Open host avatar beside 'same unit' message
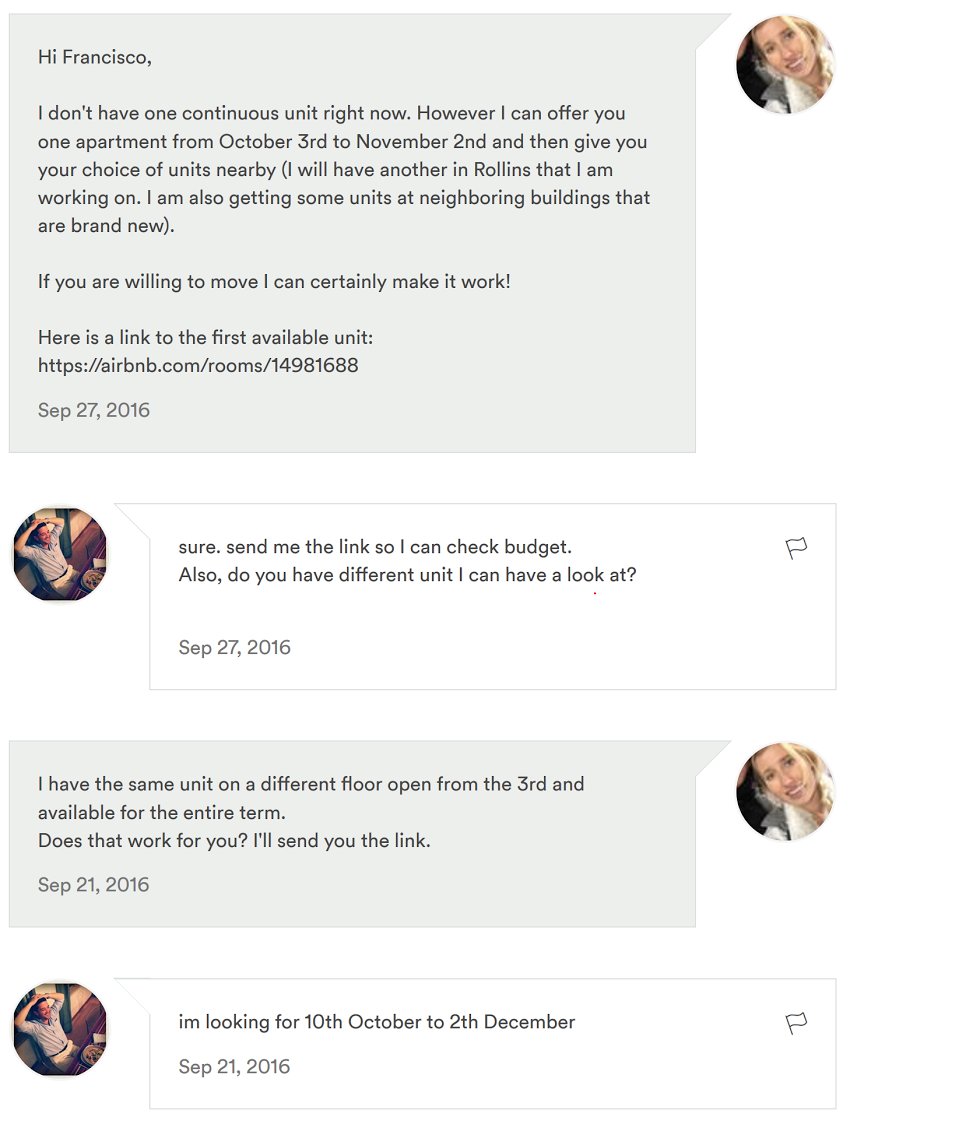Image resolution: width=973 pixels, height=1124 pixels. click(785, 791)
